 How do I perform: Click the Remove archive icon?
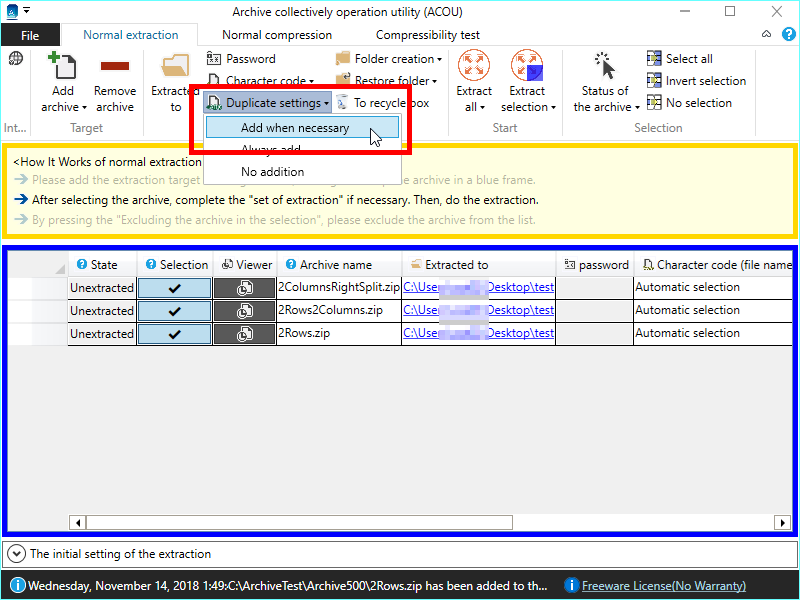click(115, 67)
